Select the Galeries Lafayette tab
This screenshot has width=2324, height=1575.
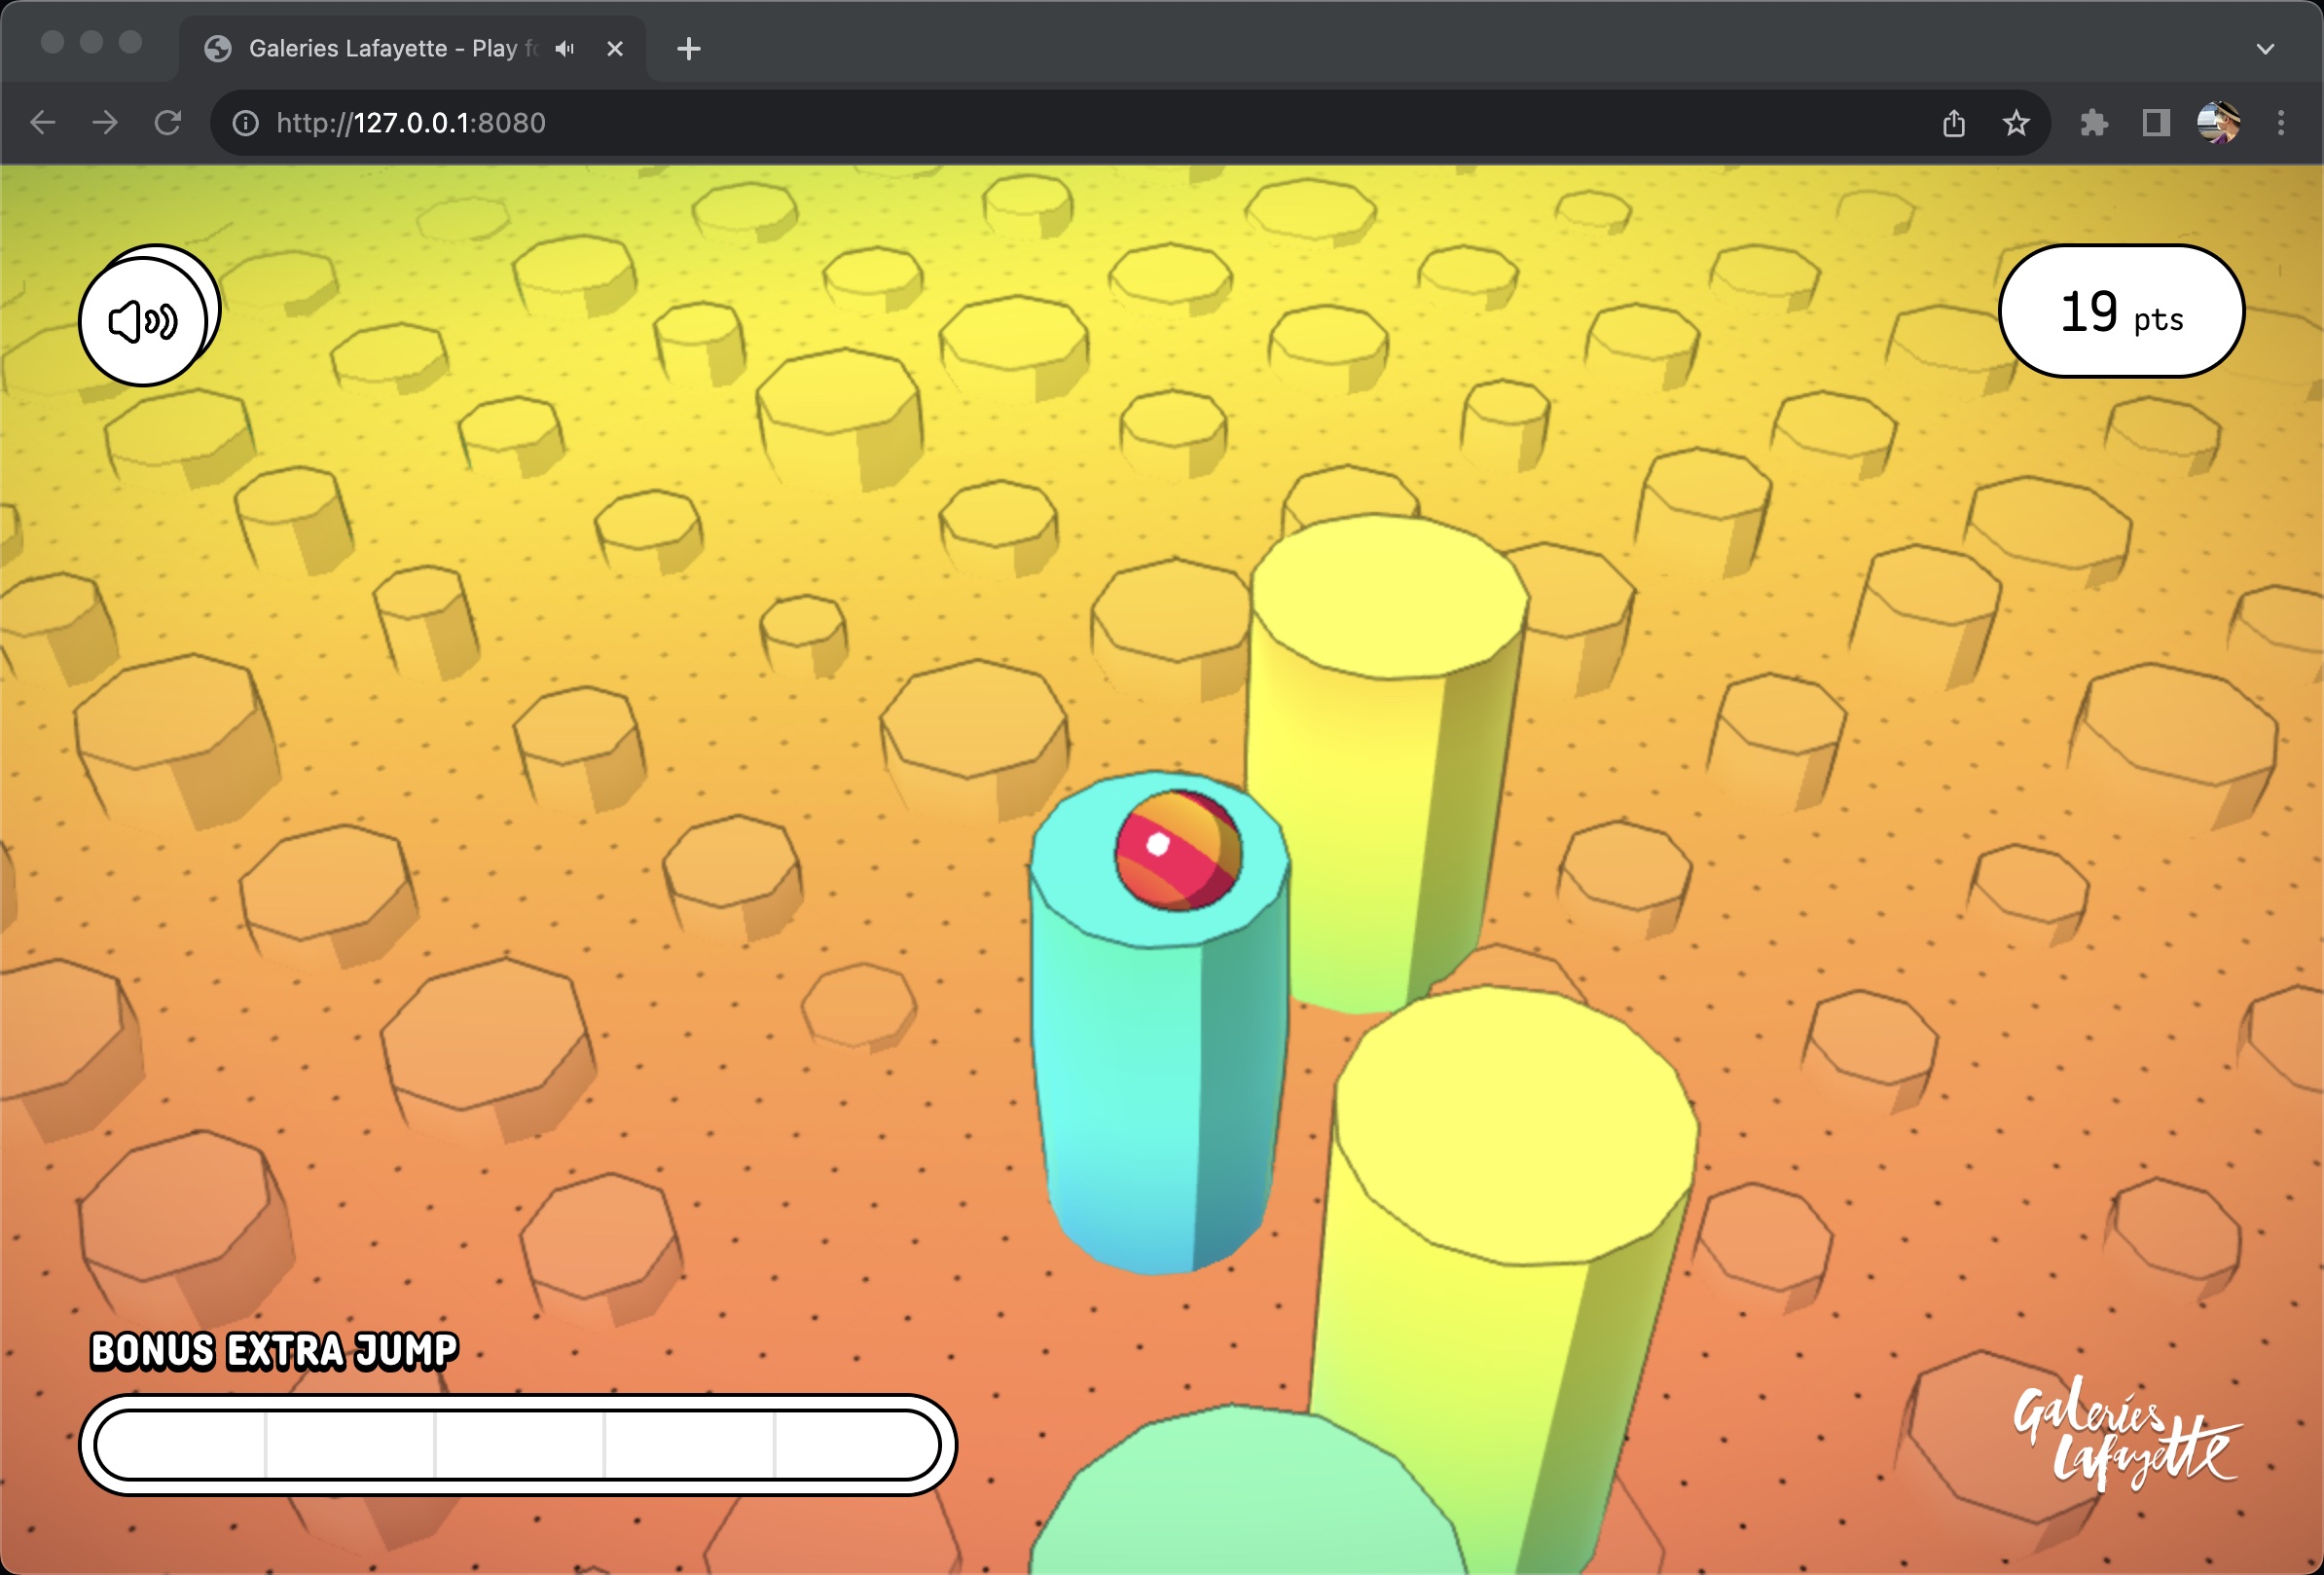tap(380, 49)
